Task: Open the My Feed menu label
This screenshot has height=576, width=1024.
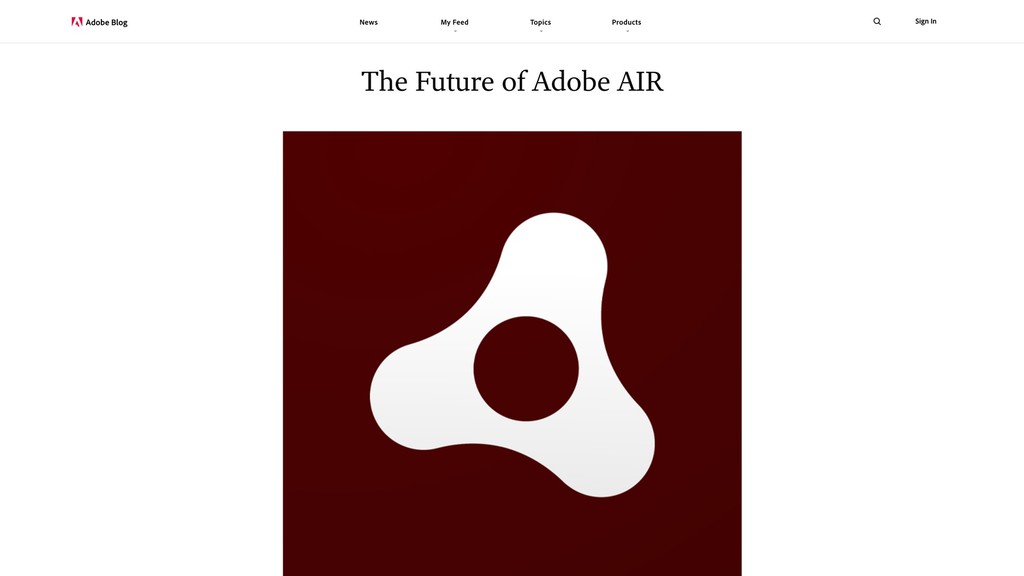Action: click(x=455, y=22)
